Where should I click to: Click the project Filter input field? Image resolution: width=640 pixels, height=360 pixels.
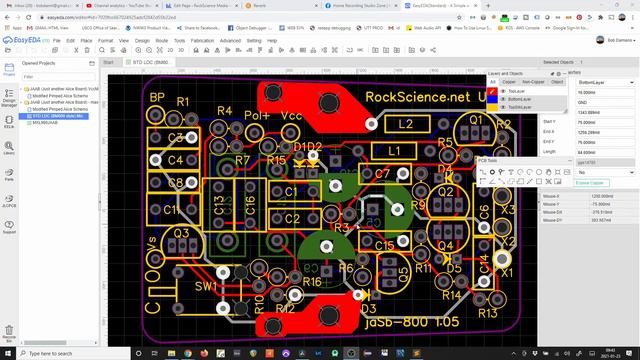click(58, 77)
